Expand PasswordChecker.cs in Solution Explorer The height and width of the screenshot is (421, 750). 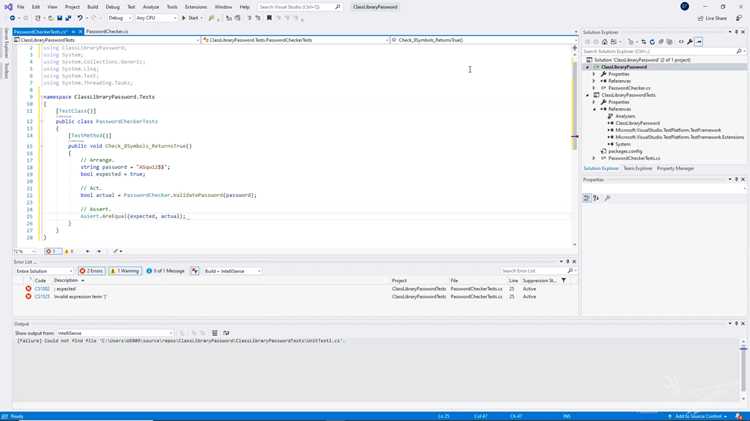pyautogui.click(x=594, y=89)
